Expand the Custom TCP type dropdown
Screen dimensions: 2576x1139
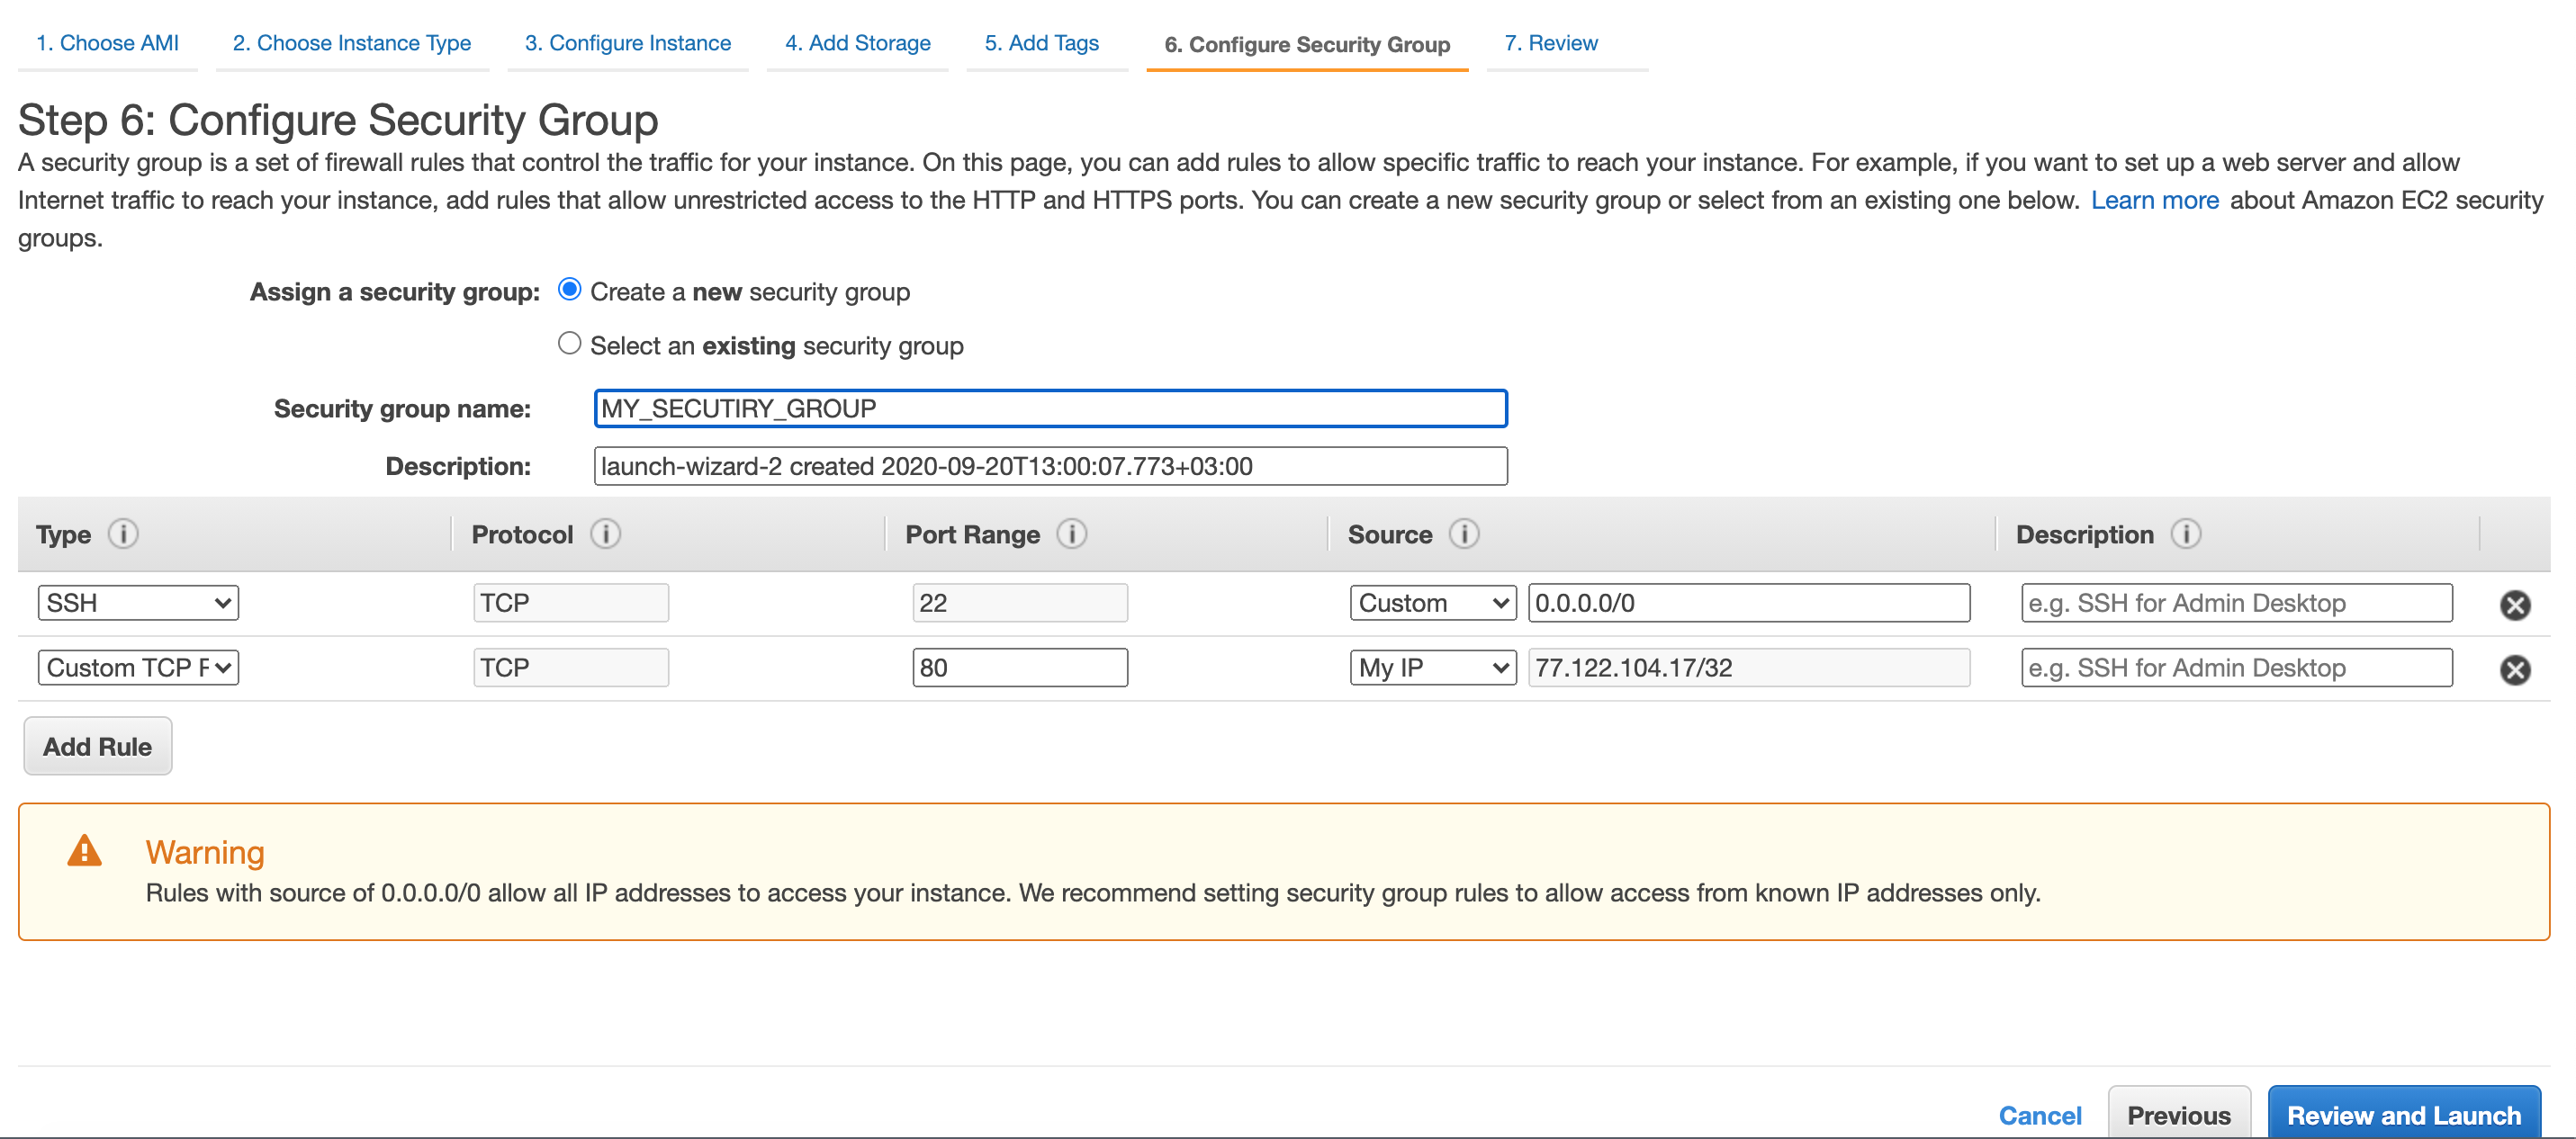(x=138, y=668)
